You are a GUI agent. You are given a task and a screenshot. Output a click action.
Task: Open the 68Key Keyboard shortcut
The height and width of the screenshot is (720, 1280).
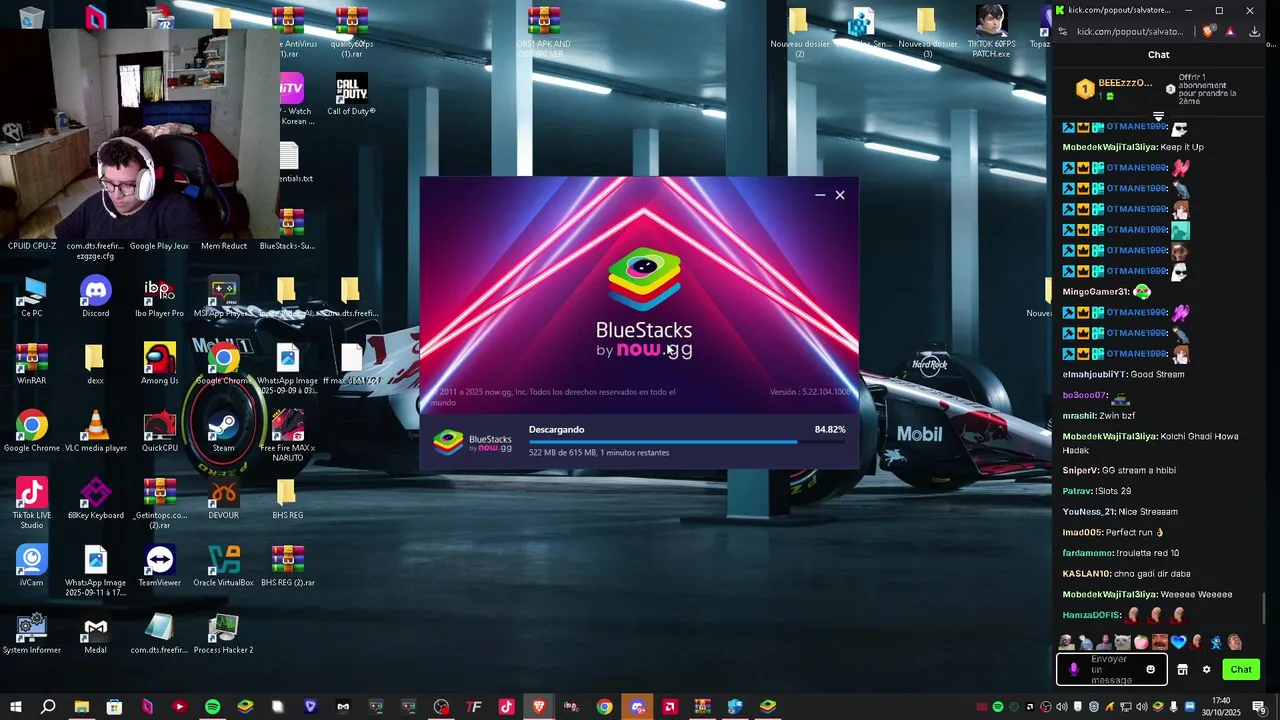(x=96, y=499)
